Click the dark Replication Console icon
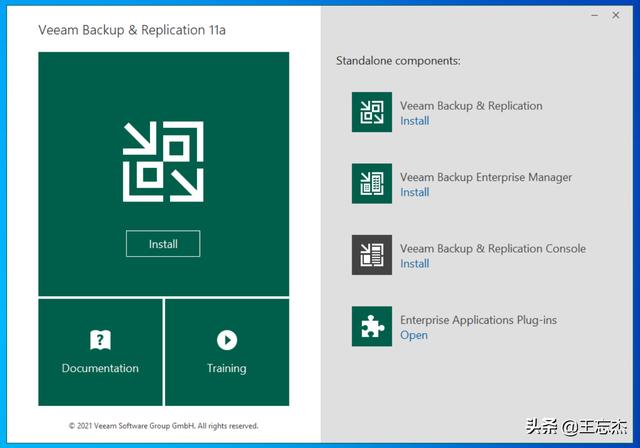 [372, 255]
